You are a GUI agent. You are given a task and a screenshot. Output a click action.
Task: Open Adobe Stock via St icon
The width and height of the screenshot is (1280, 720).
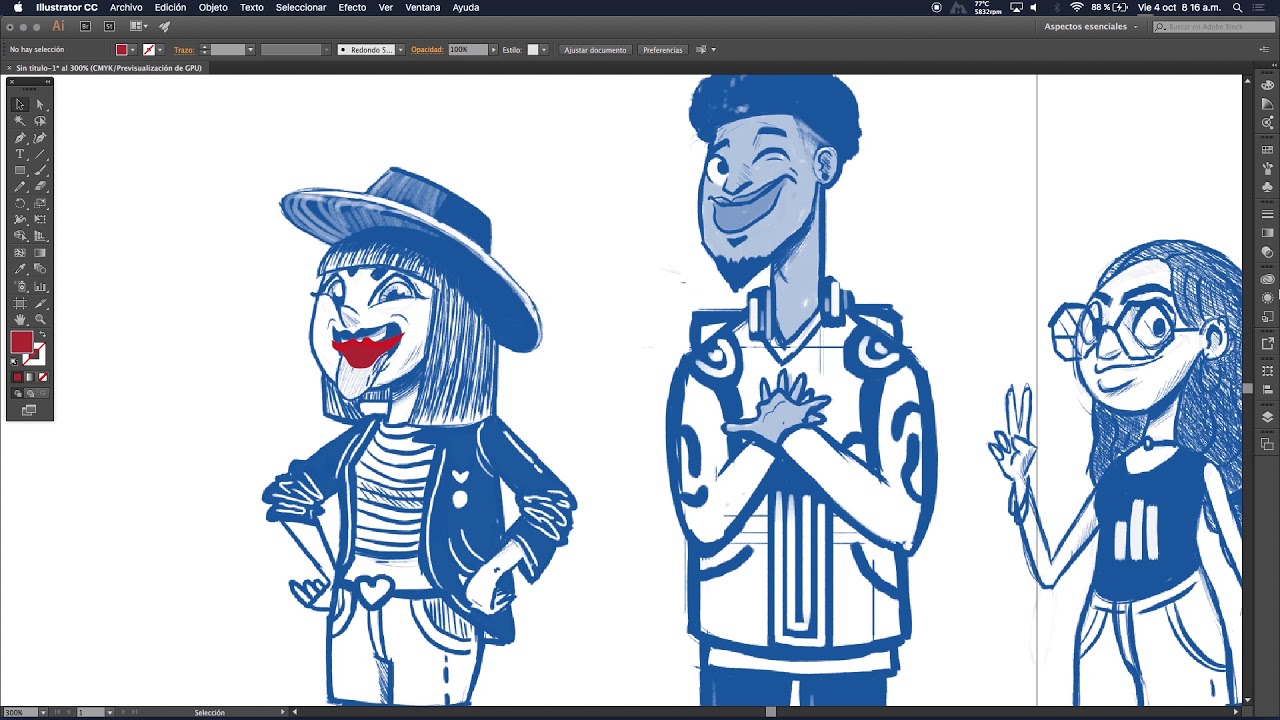pos(109,26)
